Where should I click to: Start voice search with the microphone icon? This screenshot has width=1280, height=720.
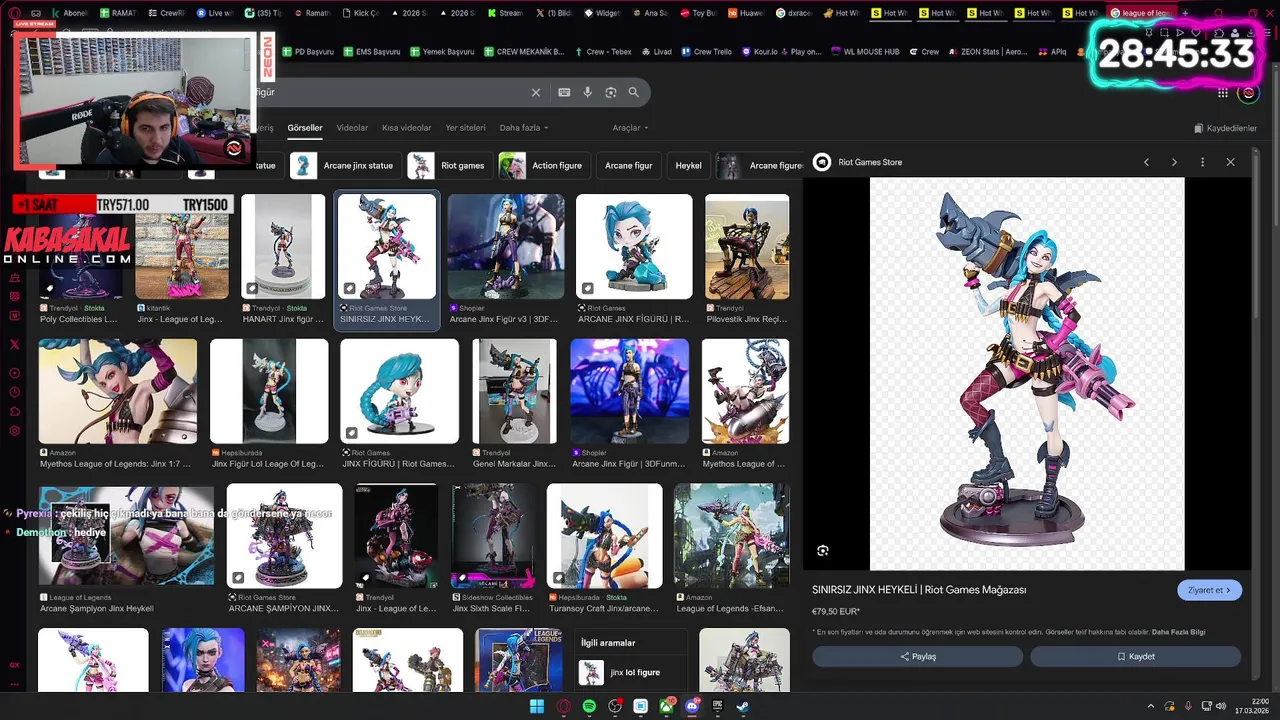click(588, 92)
